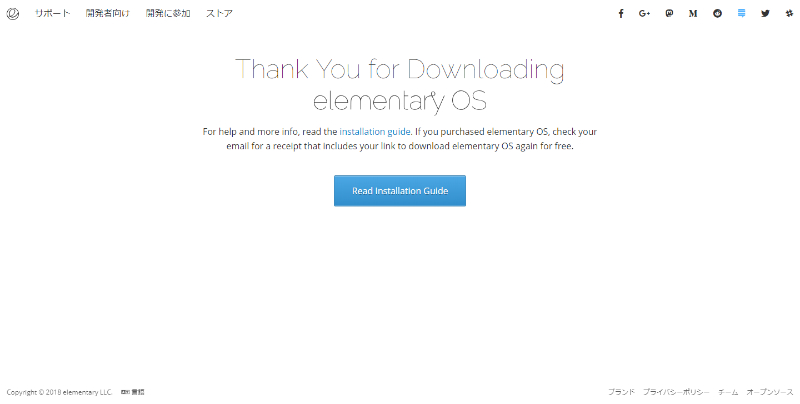Open the サポート menu item
This screenshot has width=800, height=404.
[52, 14]
